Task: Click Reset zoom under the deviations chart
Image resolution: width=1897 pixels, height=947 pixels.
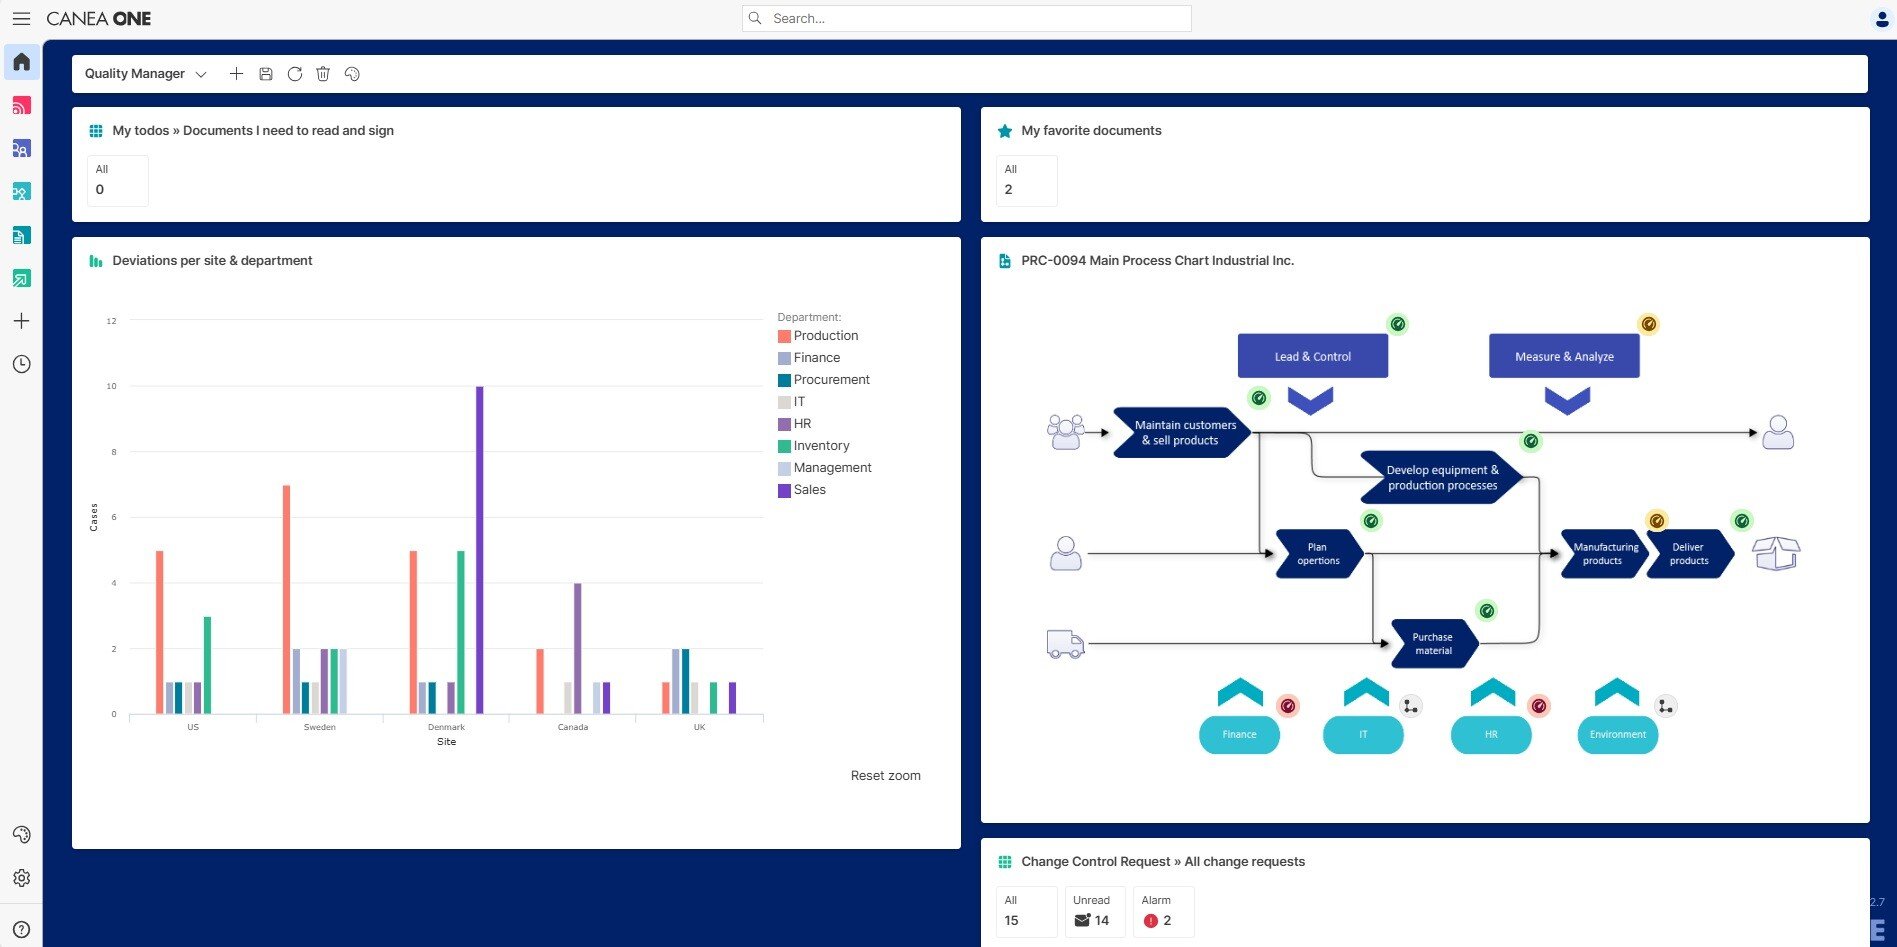Action: tap(885, 775)
